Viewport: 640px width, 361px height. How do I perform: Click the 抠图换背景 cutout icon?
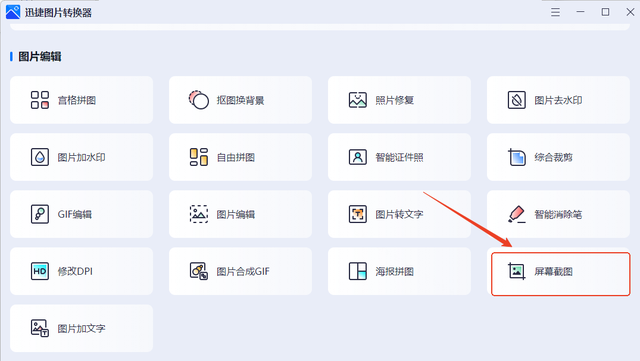pyautogui.click(x=199, y=100)
